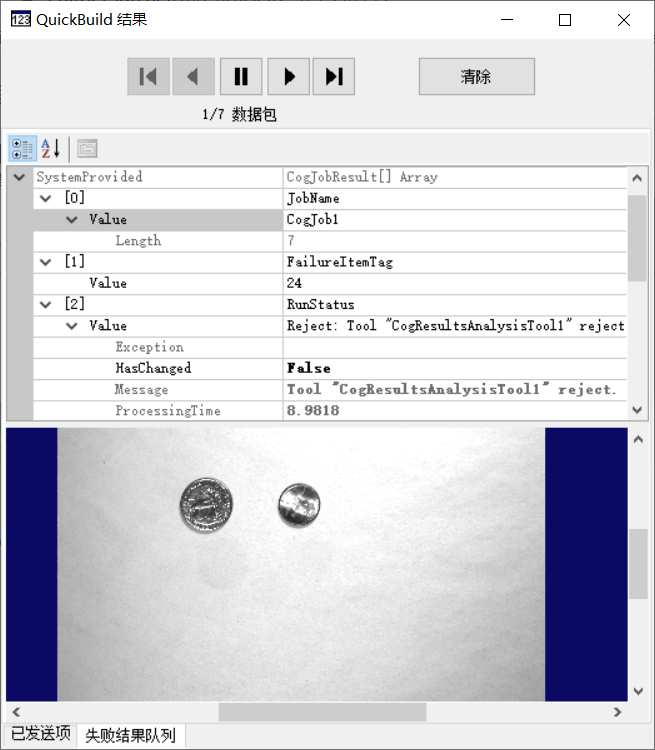Select the HasChanged property row
655x750 pixels.
pos(330,368)
